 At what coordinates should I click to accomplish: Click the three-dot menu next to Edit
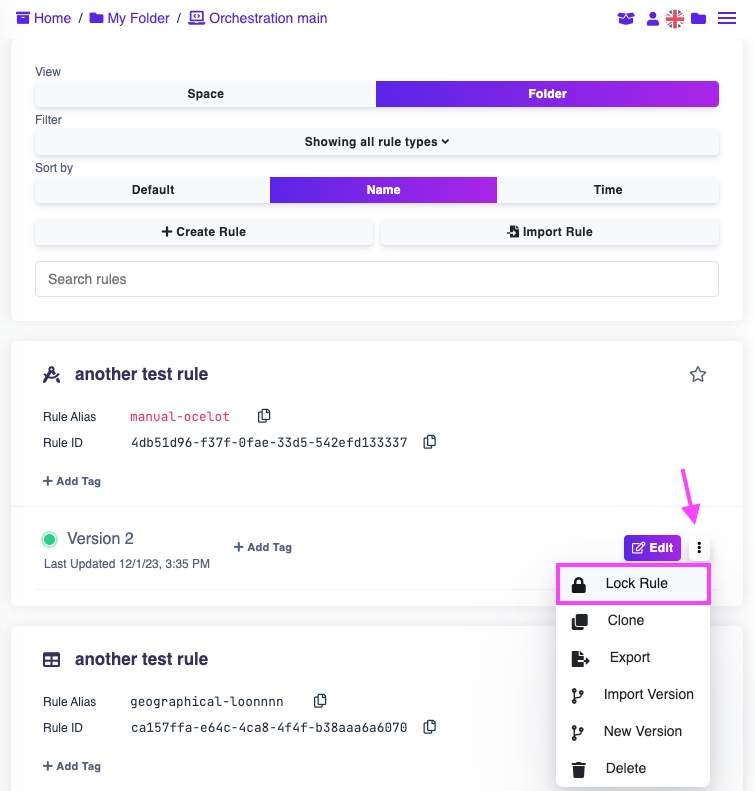(700, 548)
